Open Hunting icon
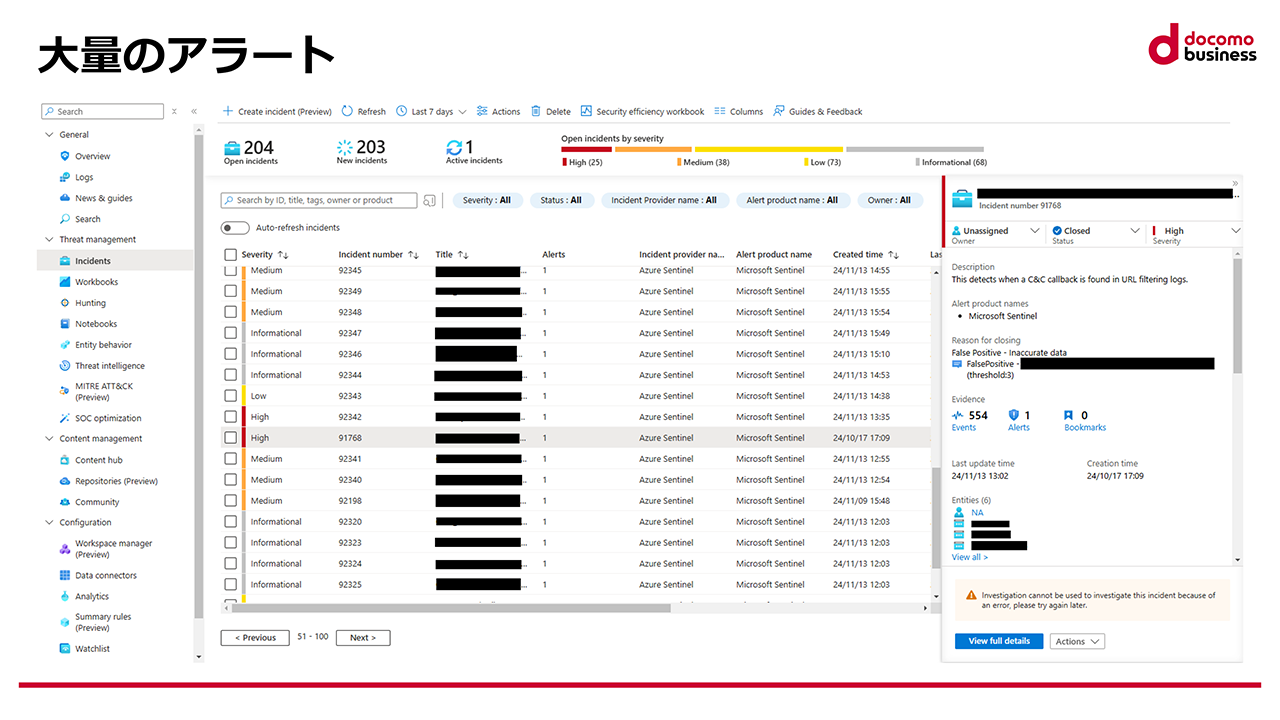The height and width of the screenshot is (720, 1280). click(65, 303)
